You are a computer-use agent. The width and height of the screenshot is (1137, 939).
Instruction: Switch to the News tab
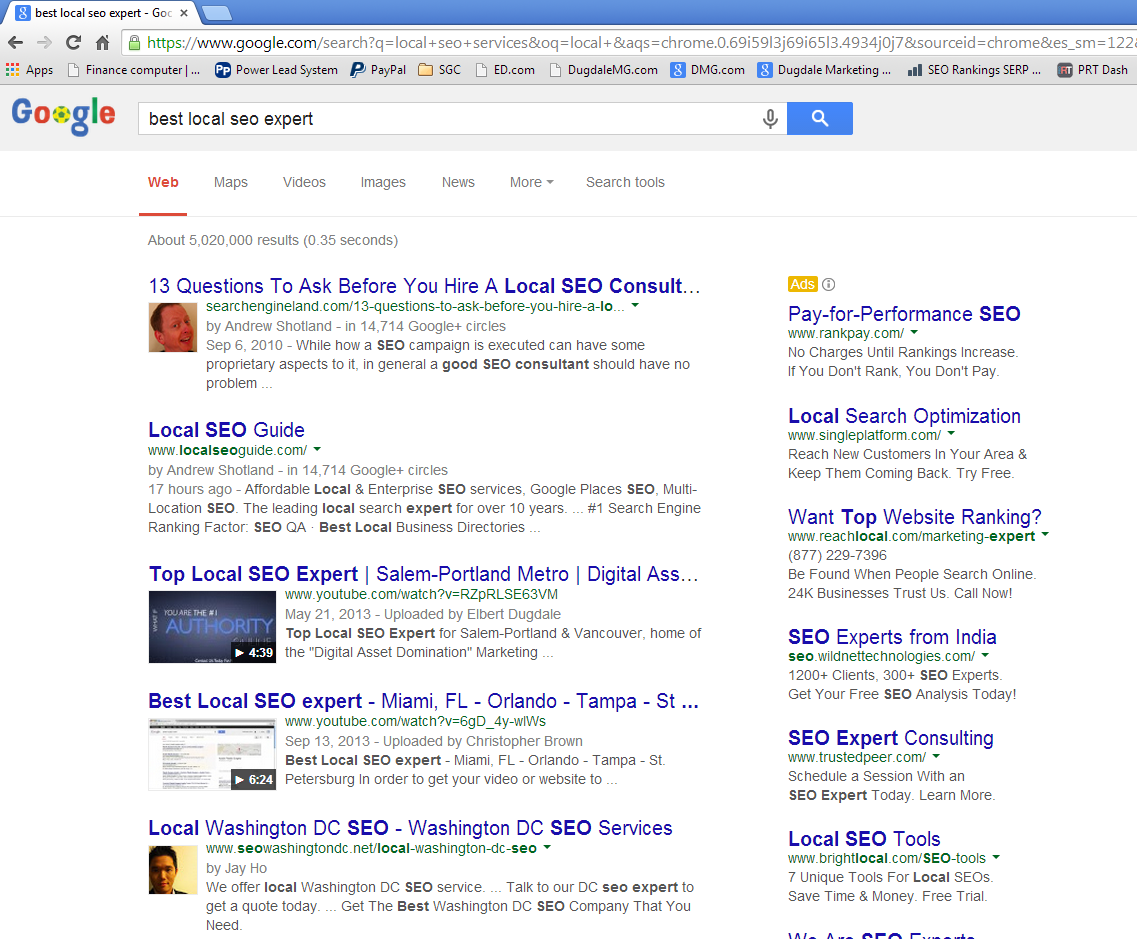[458, 182]
